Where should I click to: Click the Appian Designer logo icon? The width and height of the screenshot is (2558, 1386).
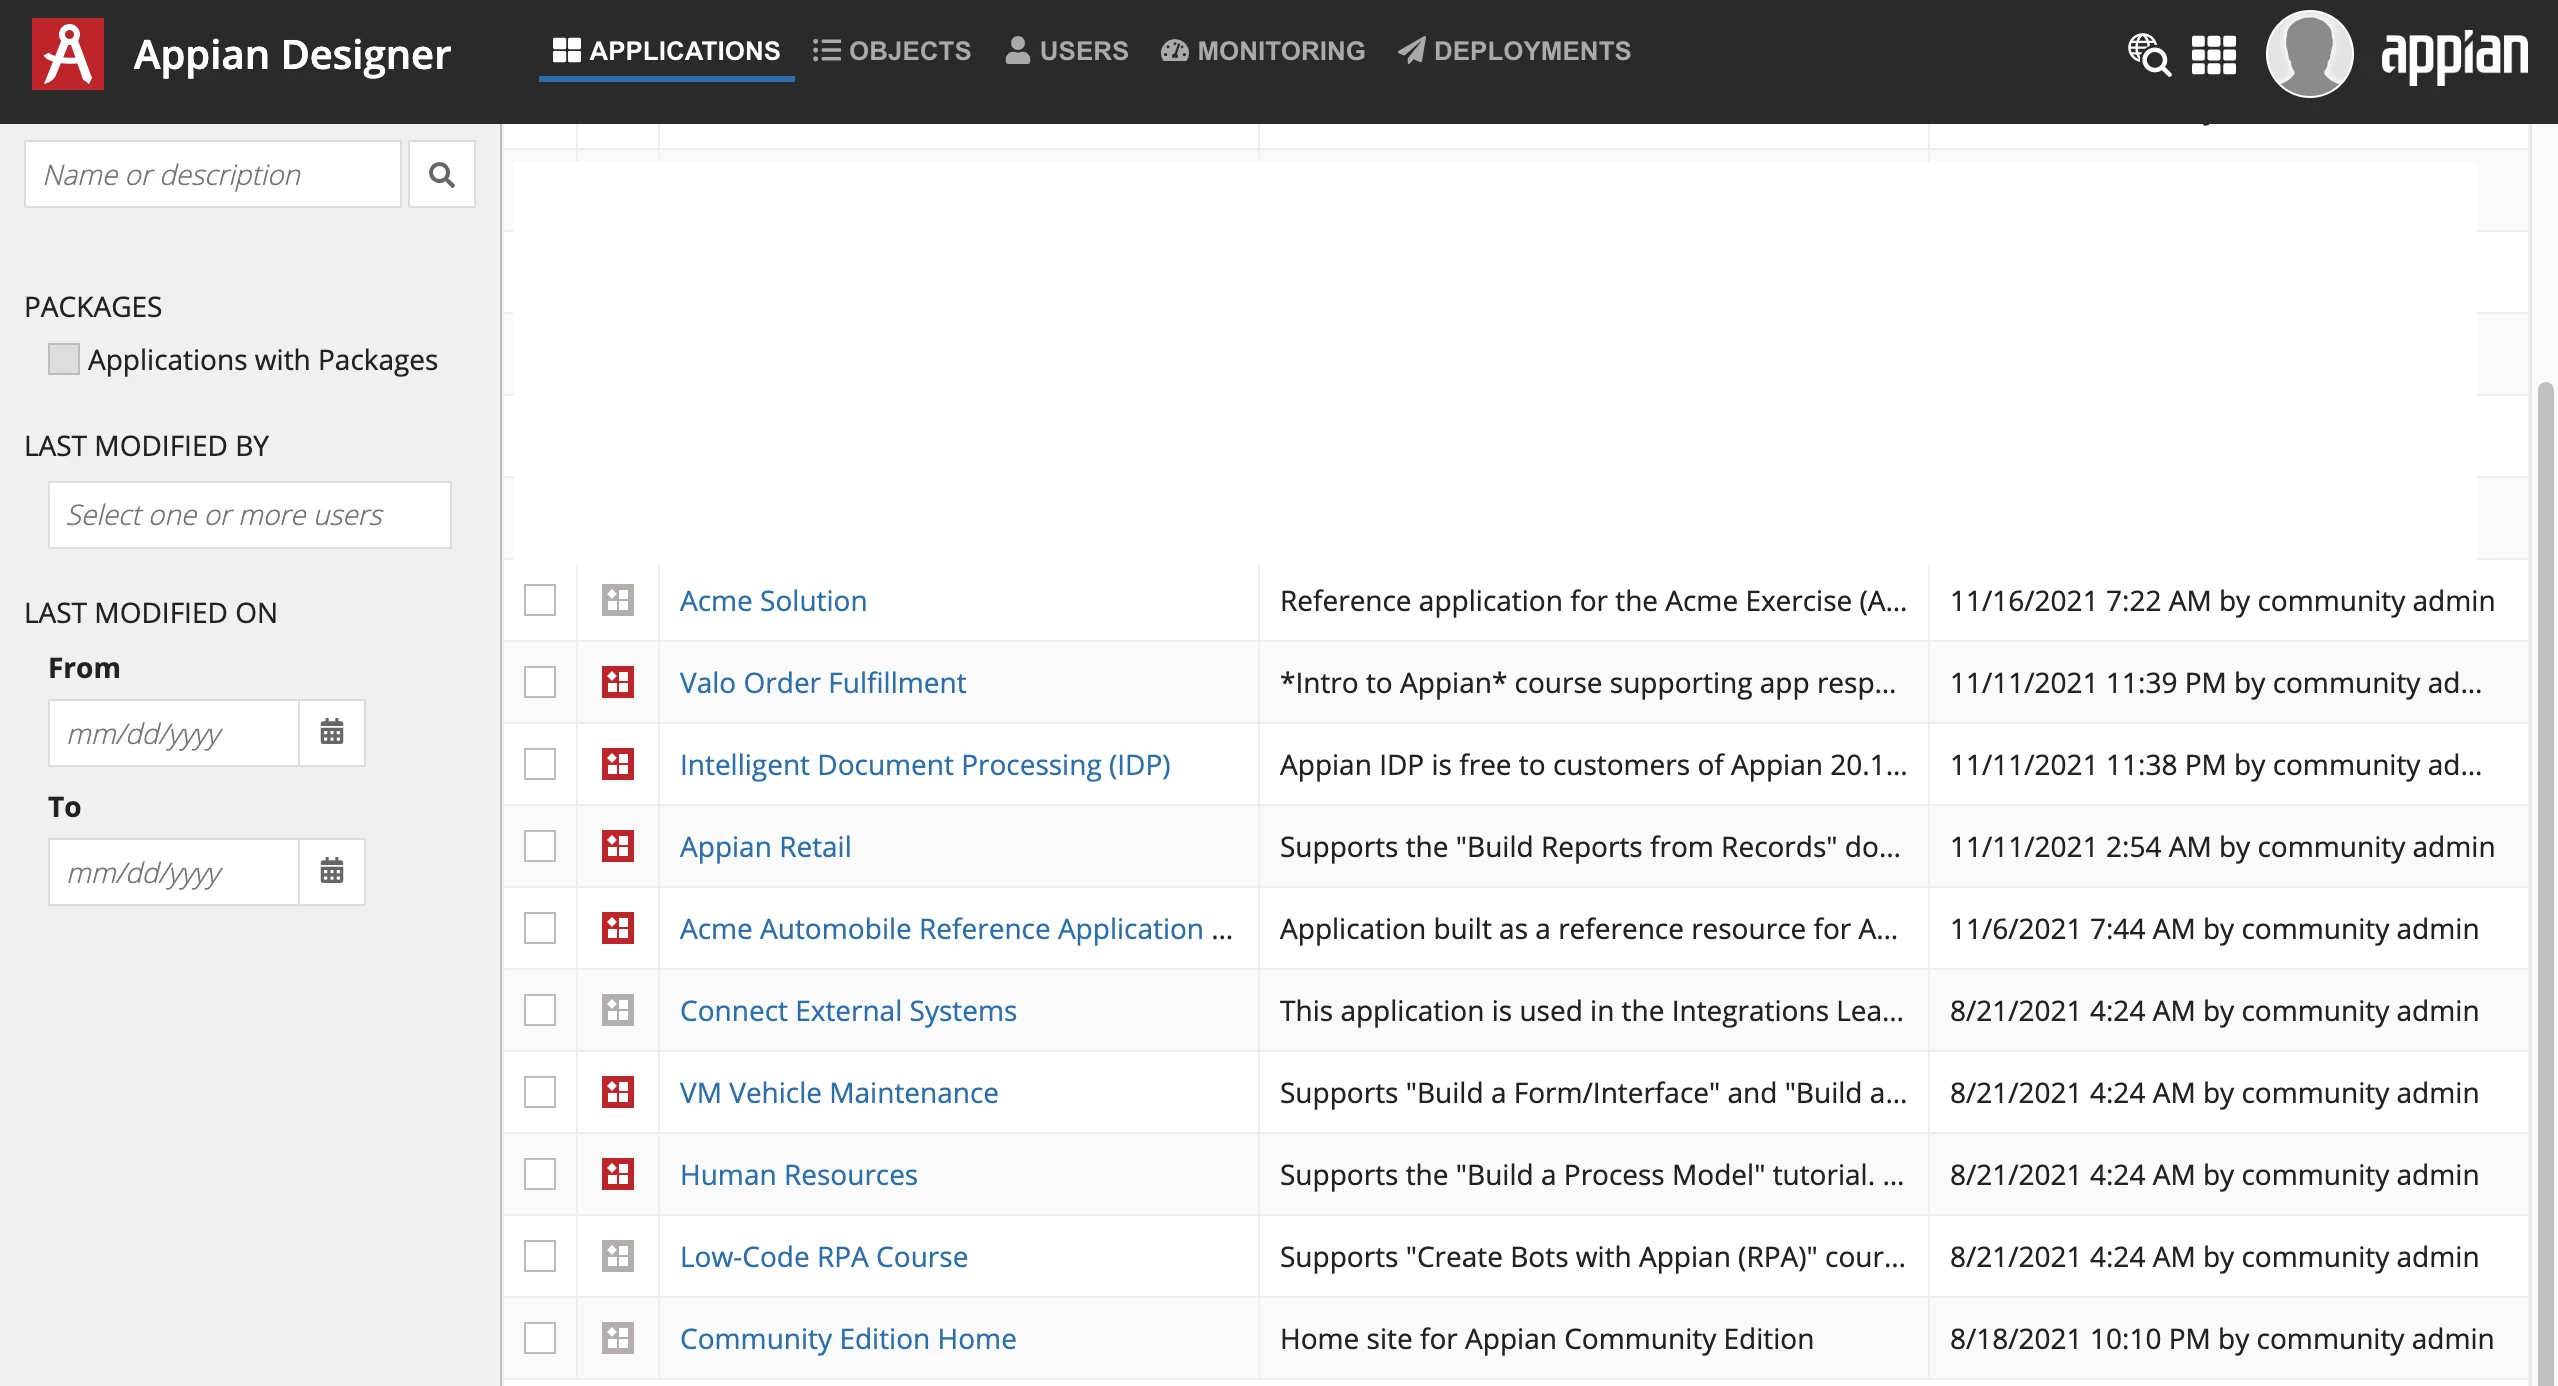[x=68, y=54]
